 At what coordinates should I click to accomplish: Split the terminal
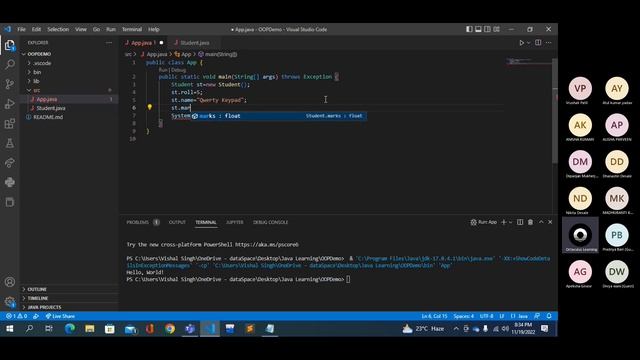tap(520, 222)
